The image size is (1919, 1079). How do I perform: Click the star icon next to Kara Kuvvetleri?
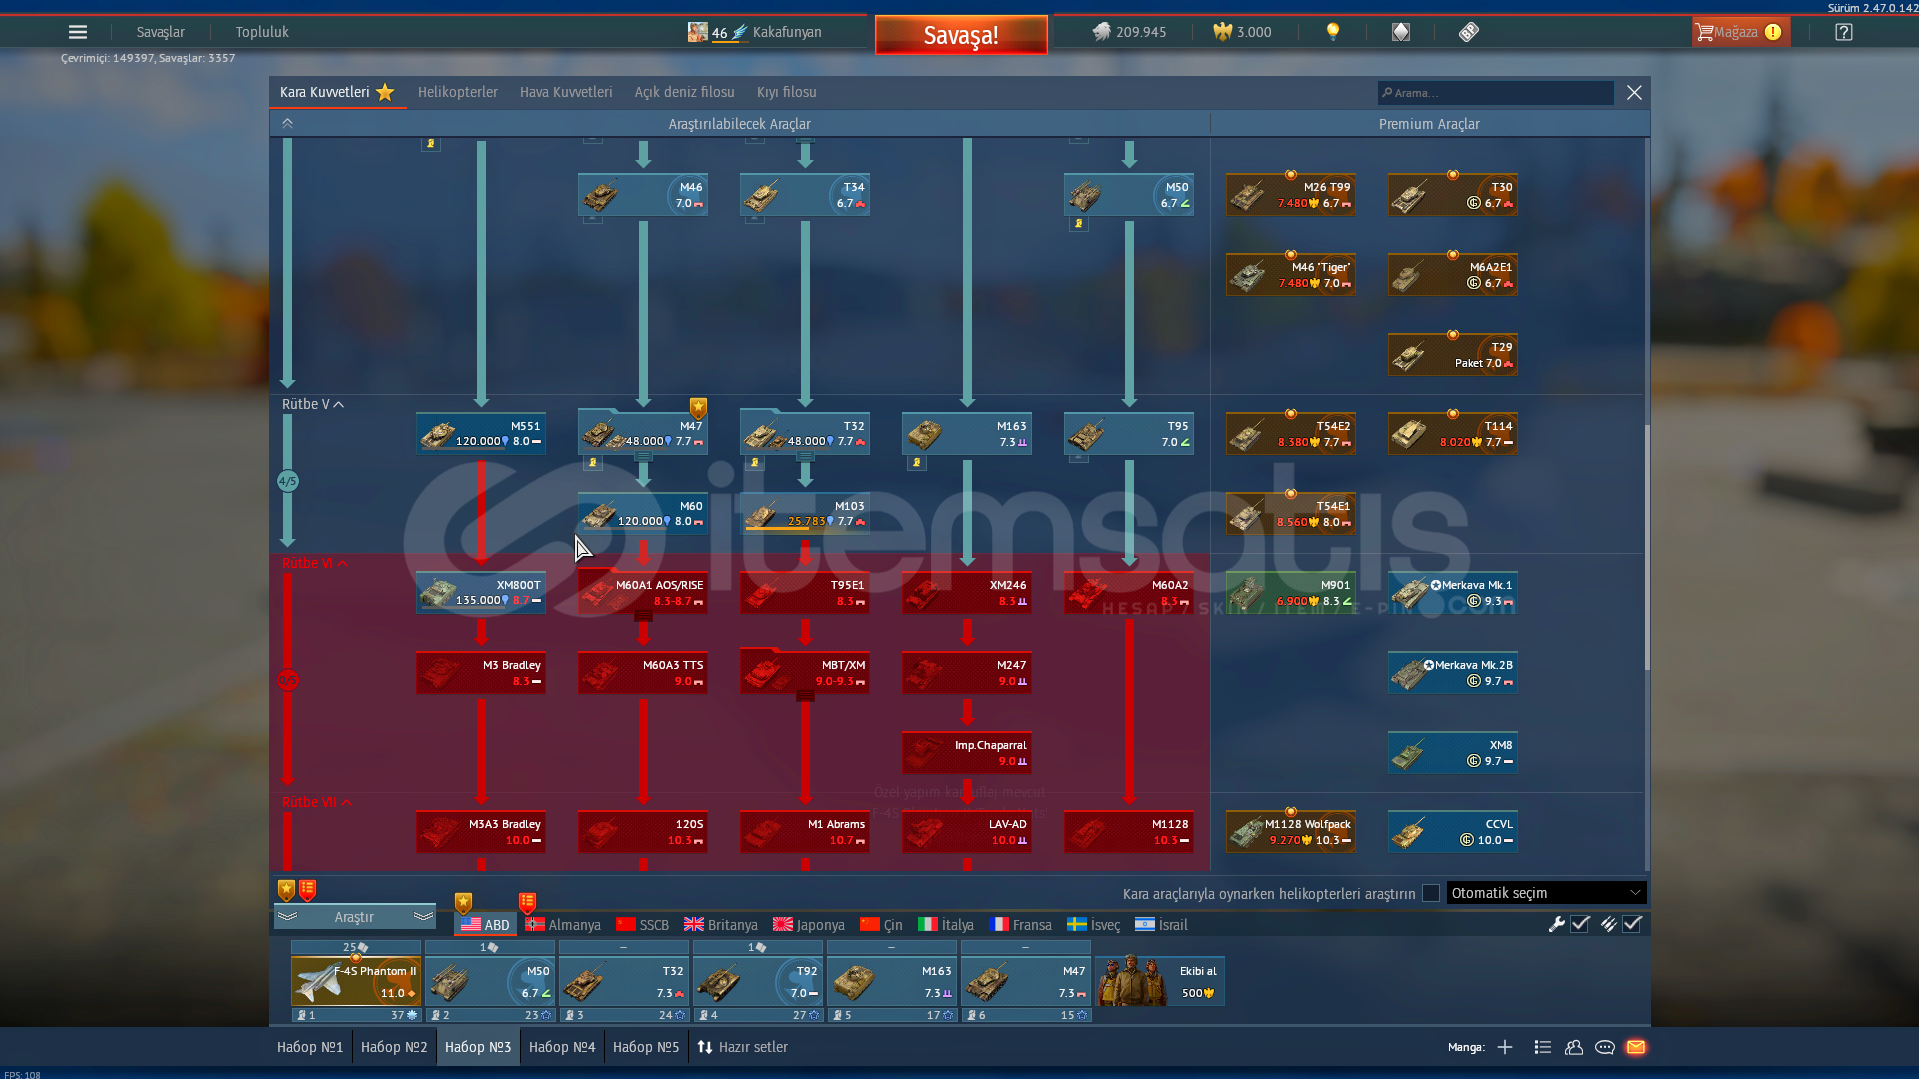[x=385, y=92]
